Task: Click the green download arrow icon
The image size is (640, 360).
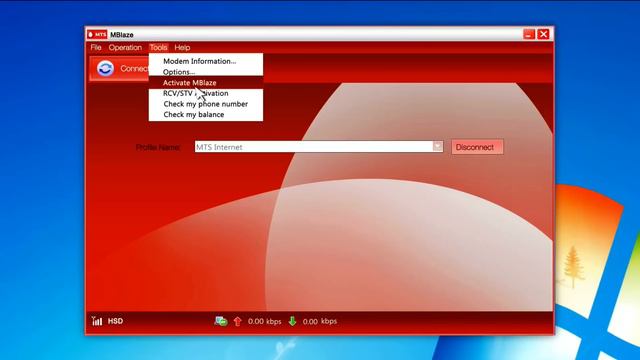Action: [x=292, y=321]
